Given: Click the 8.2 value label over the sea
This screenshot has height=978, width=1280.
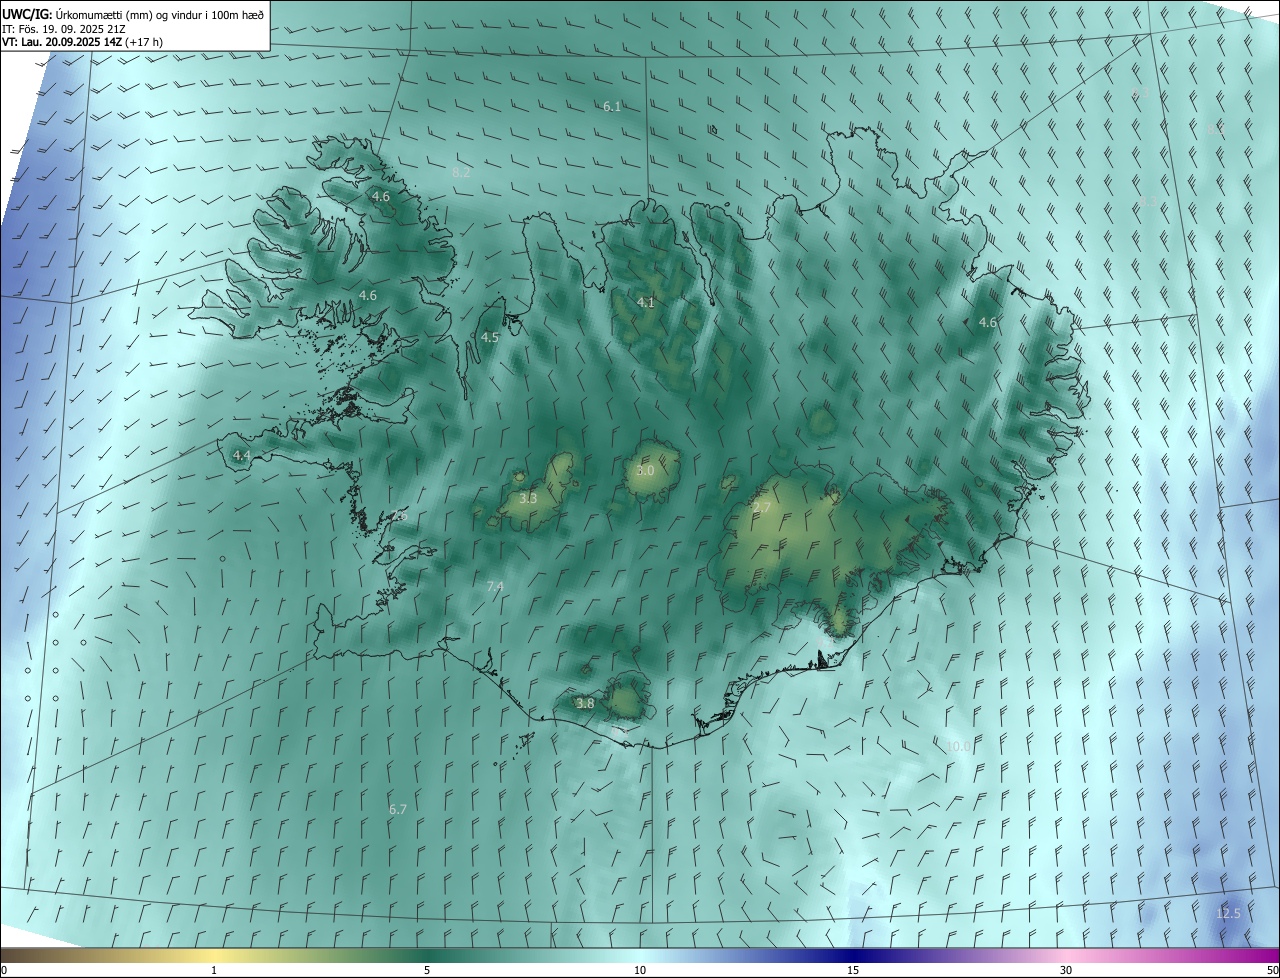Looking at the screenshot, I should (461, 173).
